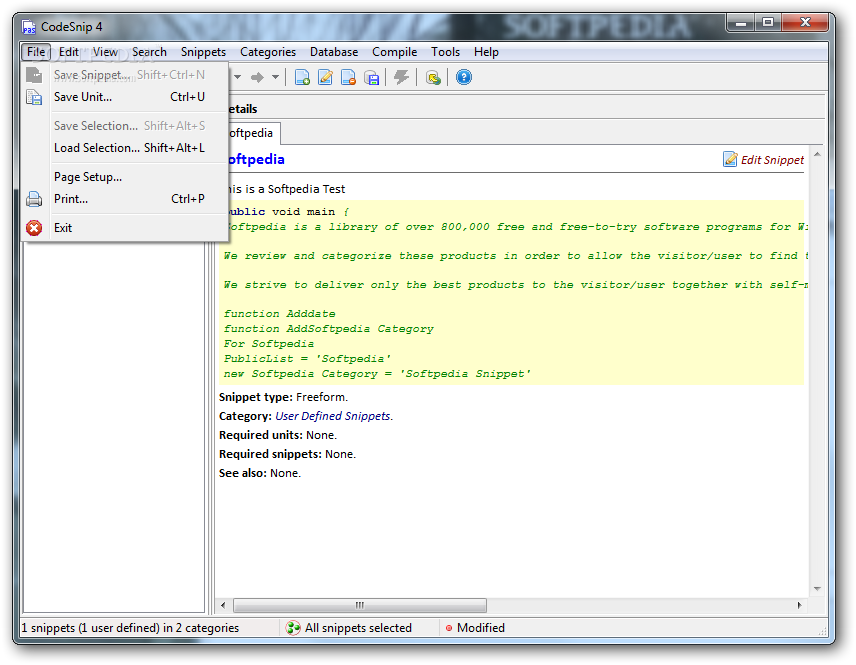
Task: Open the Snippets menu
Action: (x=203, y=52)
